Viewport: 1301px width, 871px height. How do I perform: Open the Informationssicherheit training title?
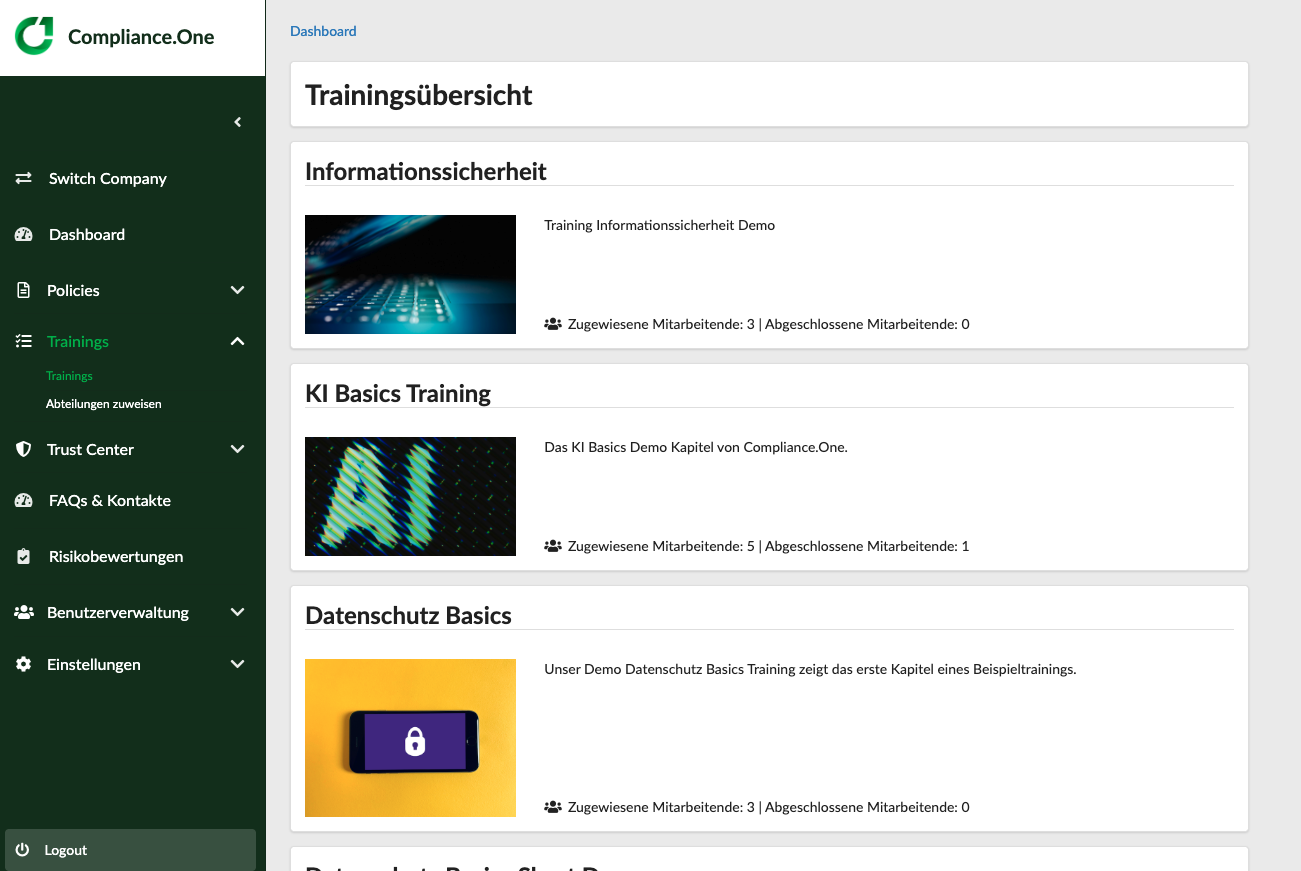click(x=426, y=171)
